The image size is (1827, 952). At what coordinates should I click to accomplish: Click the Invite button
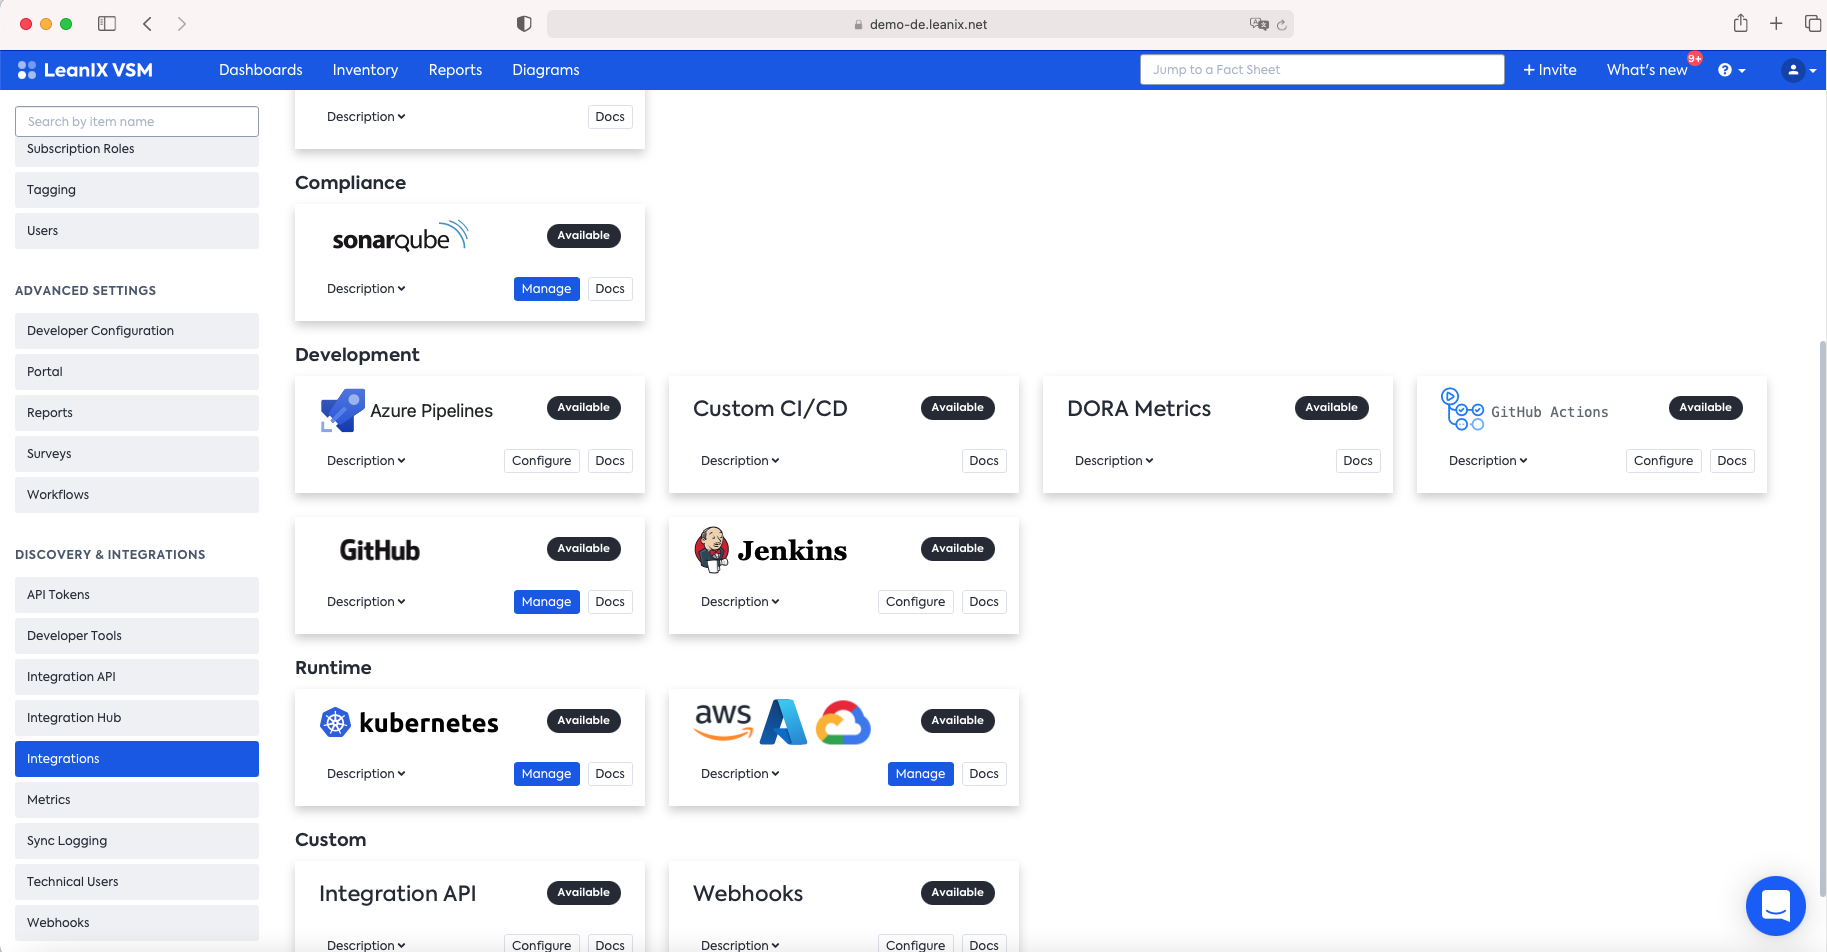pyautogui.click(x=1550, y=70)
